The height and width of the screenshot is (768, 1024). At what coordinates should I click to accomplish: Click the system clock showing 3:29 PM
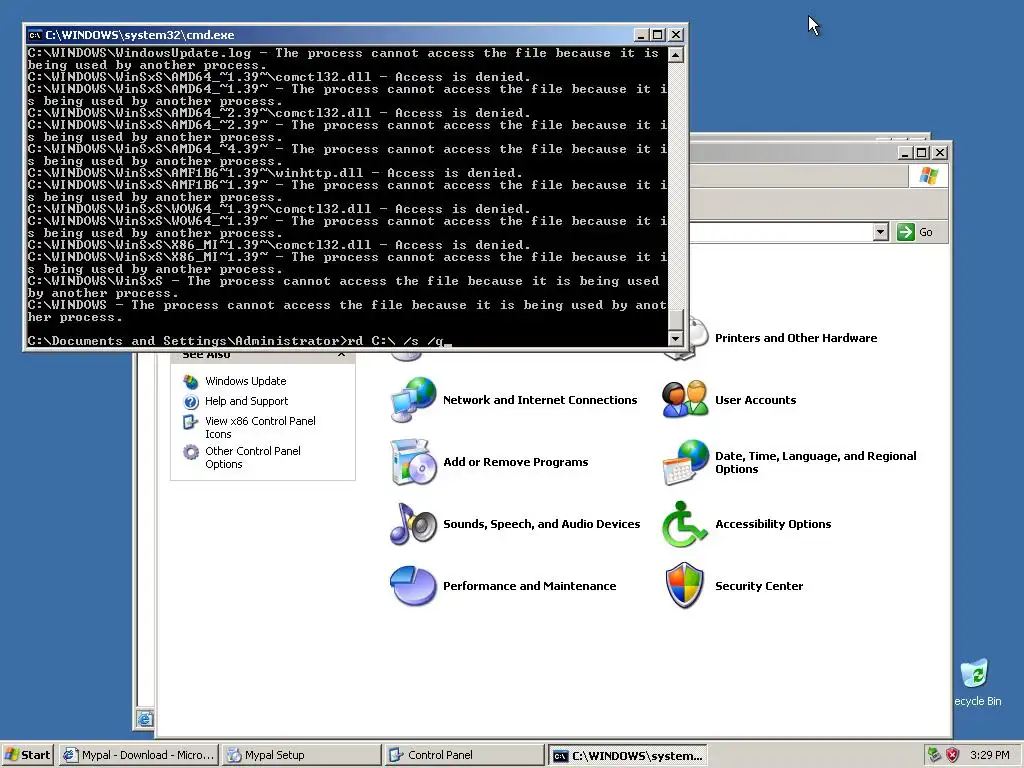pyautogui.click(x=989, y=755)
